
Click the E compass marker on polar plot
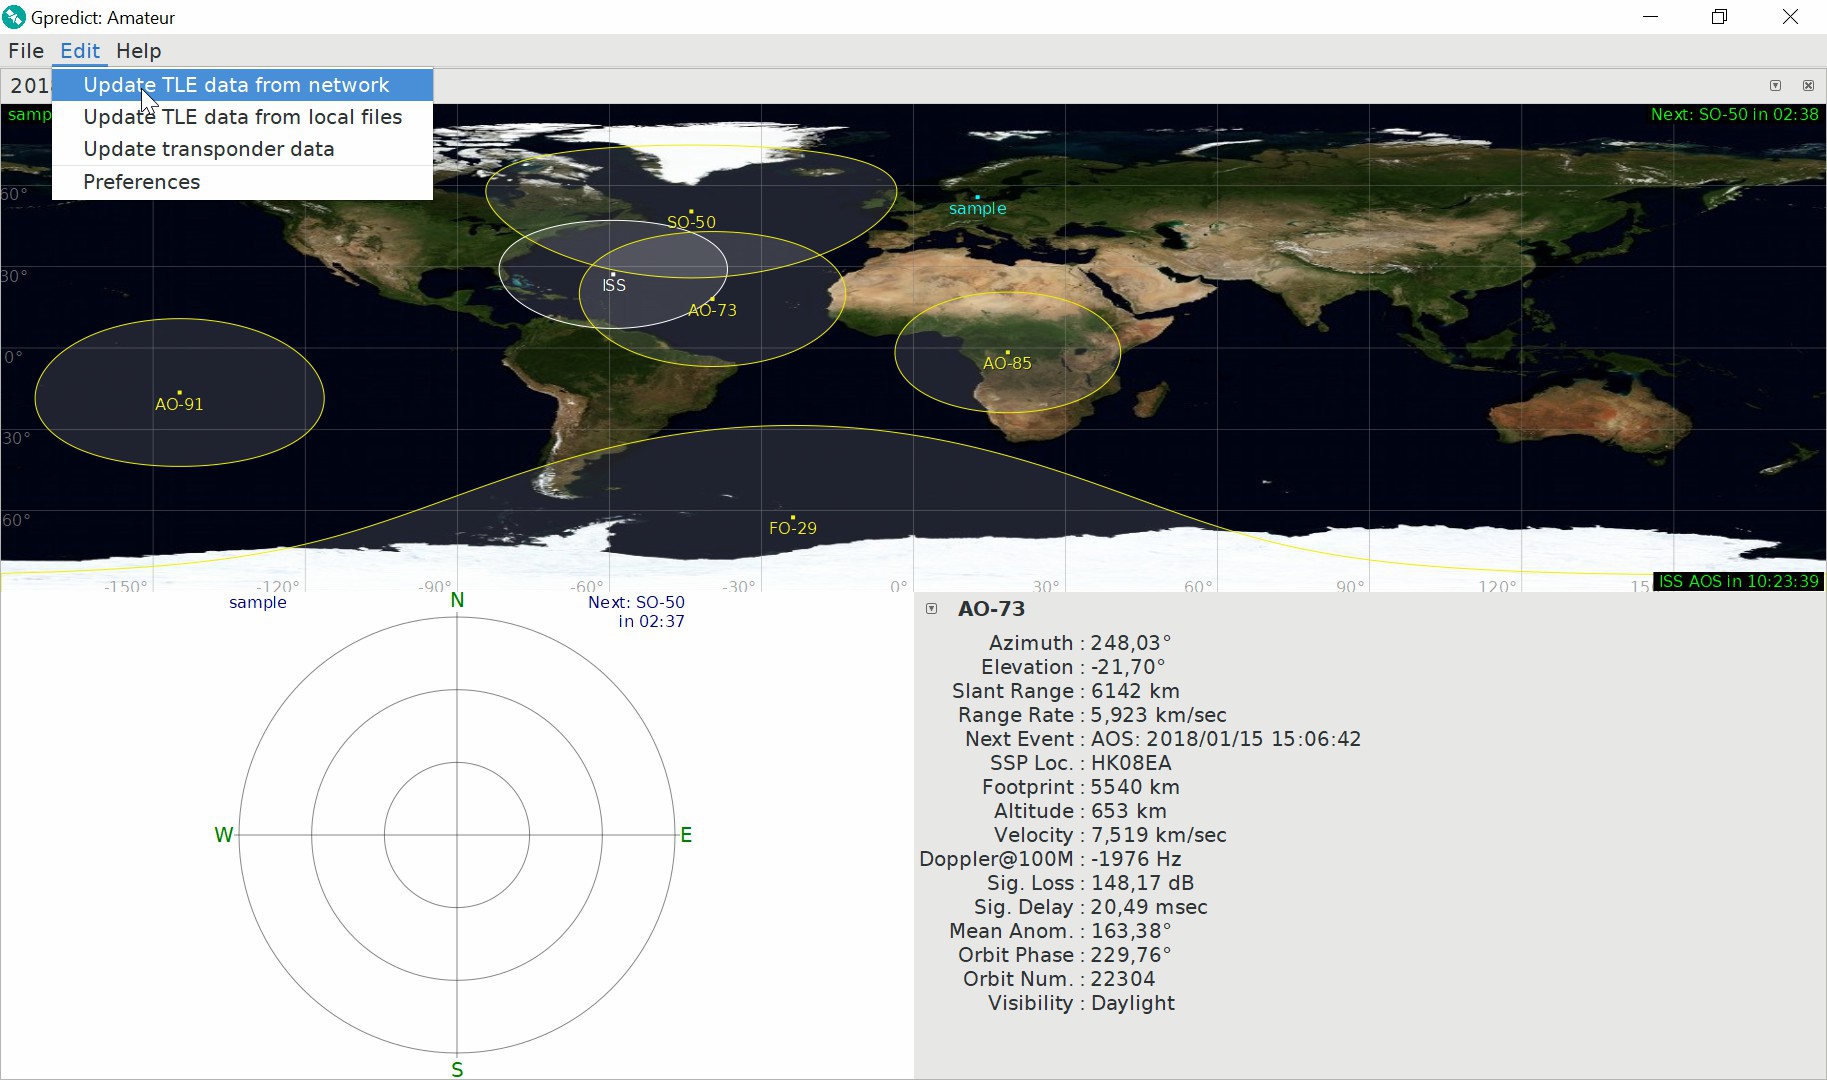pyautogui.click(x=686, y=835)
